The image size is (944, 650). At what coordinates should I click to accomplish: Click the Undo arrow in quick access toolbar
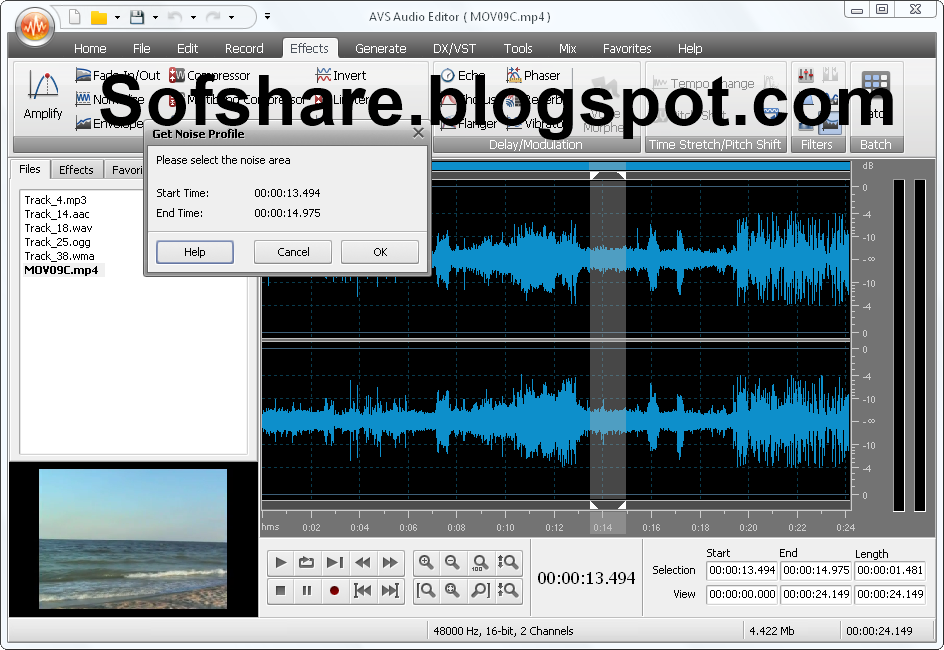coord(175,17)
